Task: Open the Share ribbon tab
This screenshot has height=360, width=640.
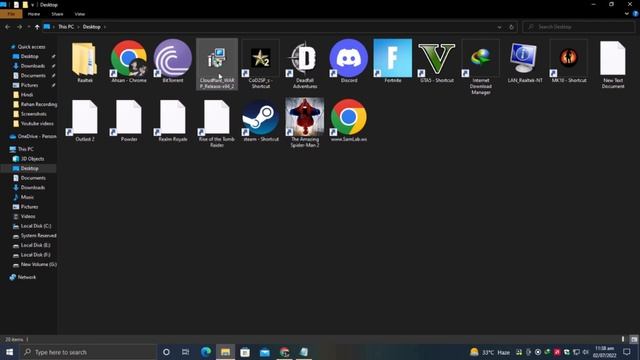Action: click(57, 14)
